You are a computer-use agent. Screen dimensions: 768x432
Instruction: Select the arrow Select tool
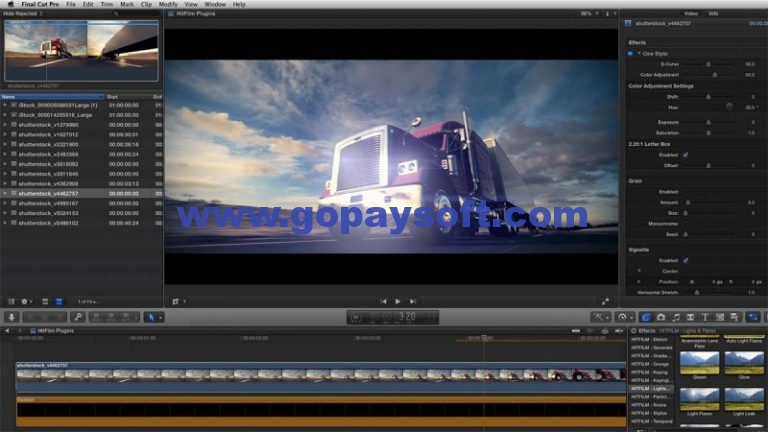pos(150,317)
